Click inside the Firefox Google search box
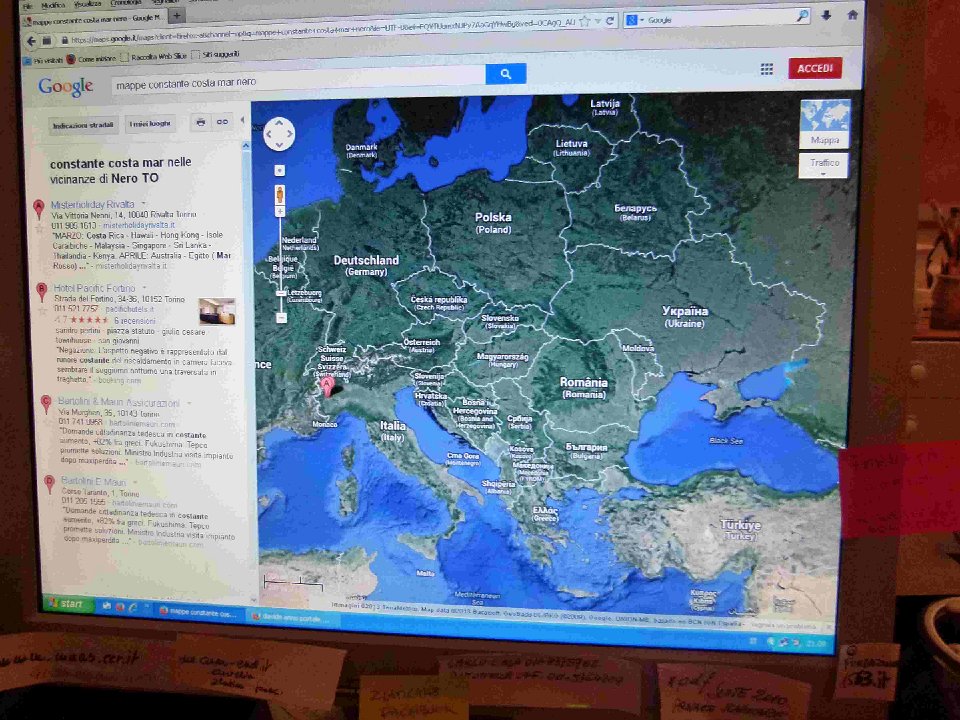The height and width of the screenshot is (720, 960). pyautogui.click(x=719, y=19)
